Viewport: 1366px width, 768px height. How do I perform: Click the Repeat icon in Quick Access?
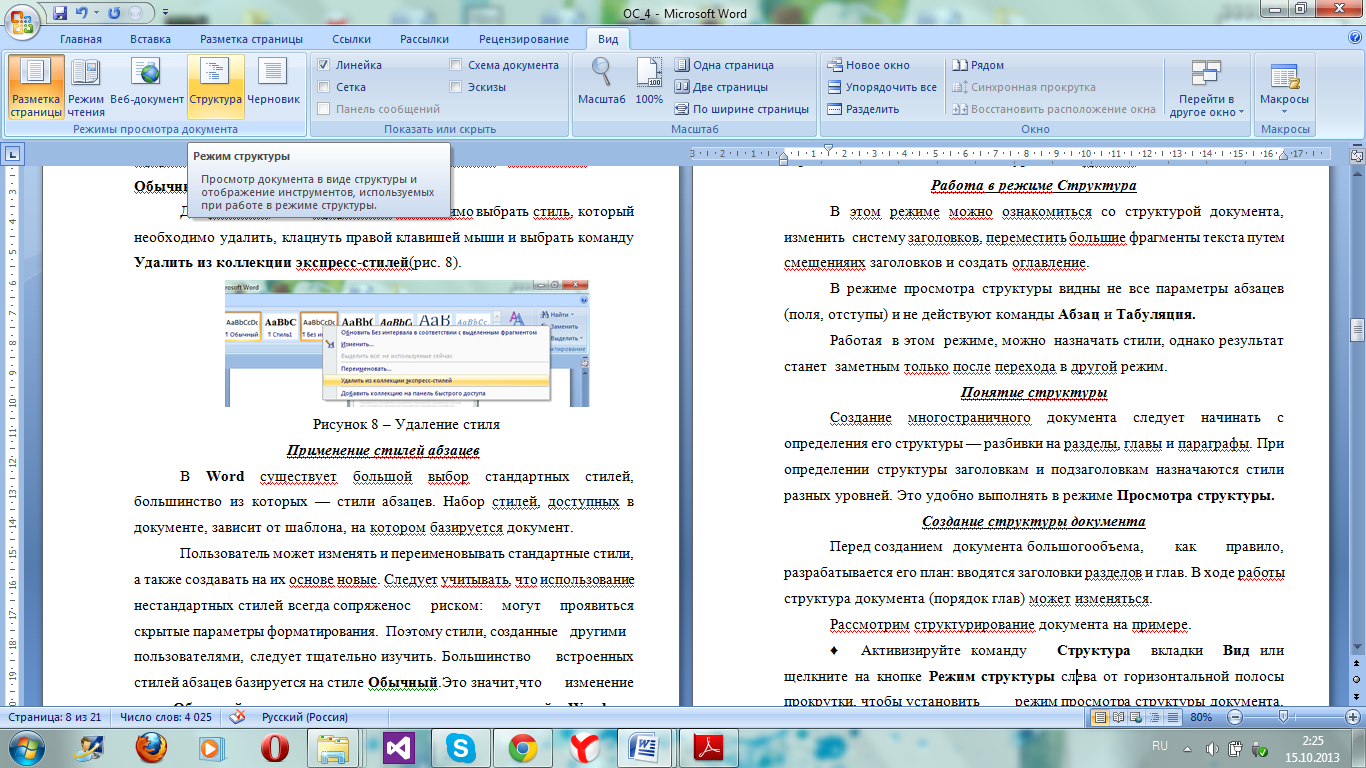[112, 13]
